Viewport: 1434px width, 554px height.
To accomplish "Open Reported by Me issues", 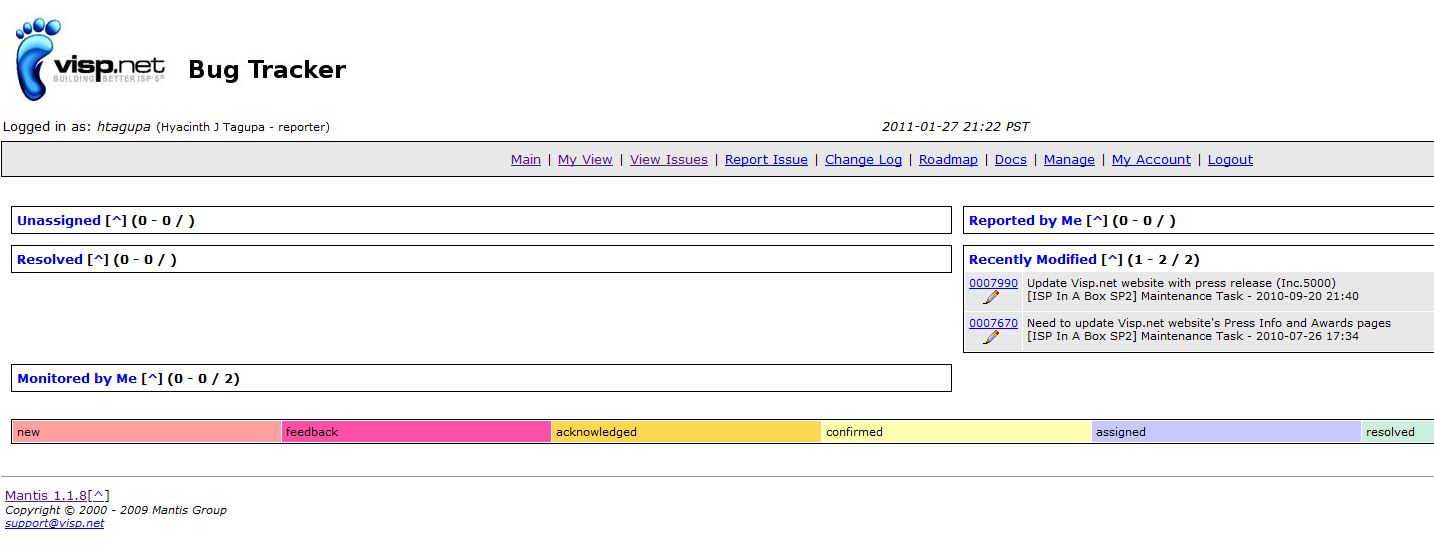I will tap(1025, 220).
